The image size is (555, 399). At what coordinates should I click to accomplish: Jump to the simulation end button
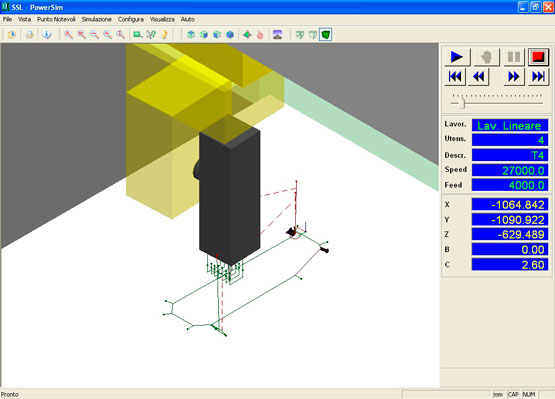point(538,76)
